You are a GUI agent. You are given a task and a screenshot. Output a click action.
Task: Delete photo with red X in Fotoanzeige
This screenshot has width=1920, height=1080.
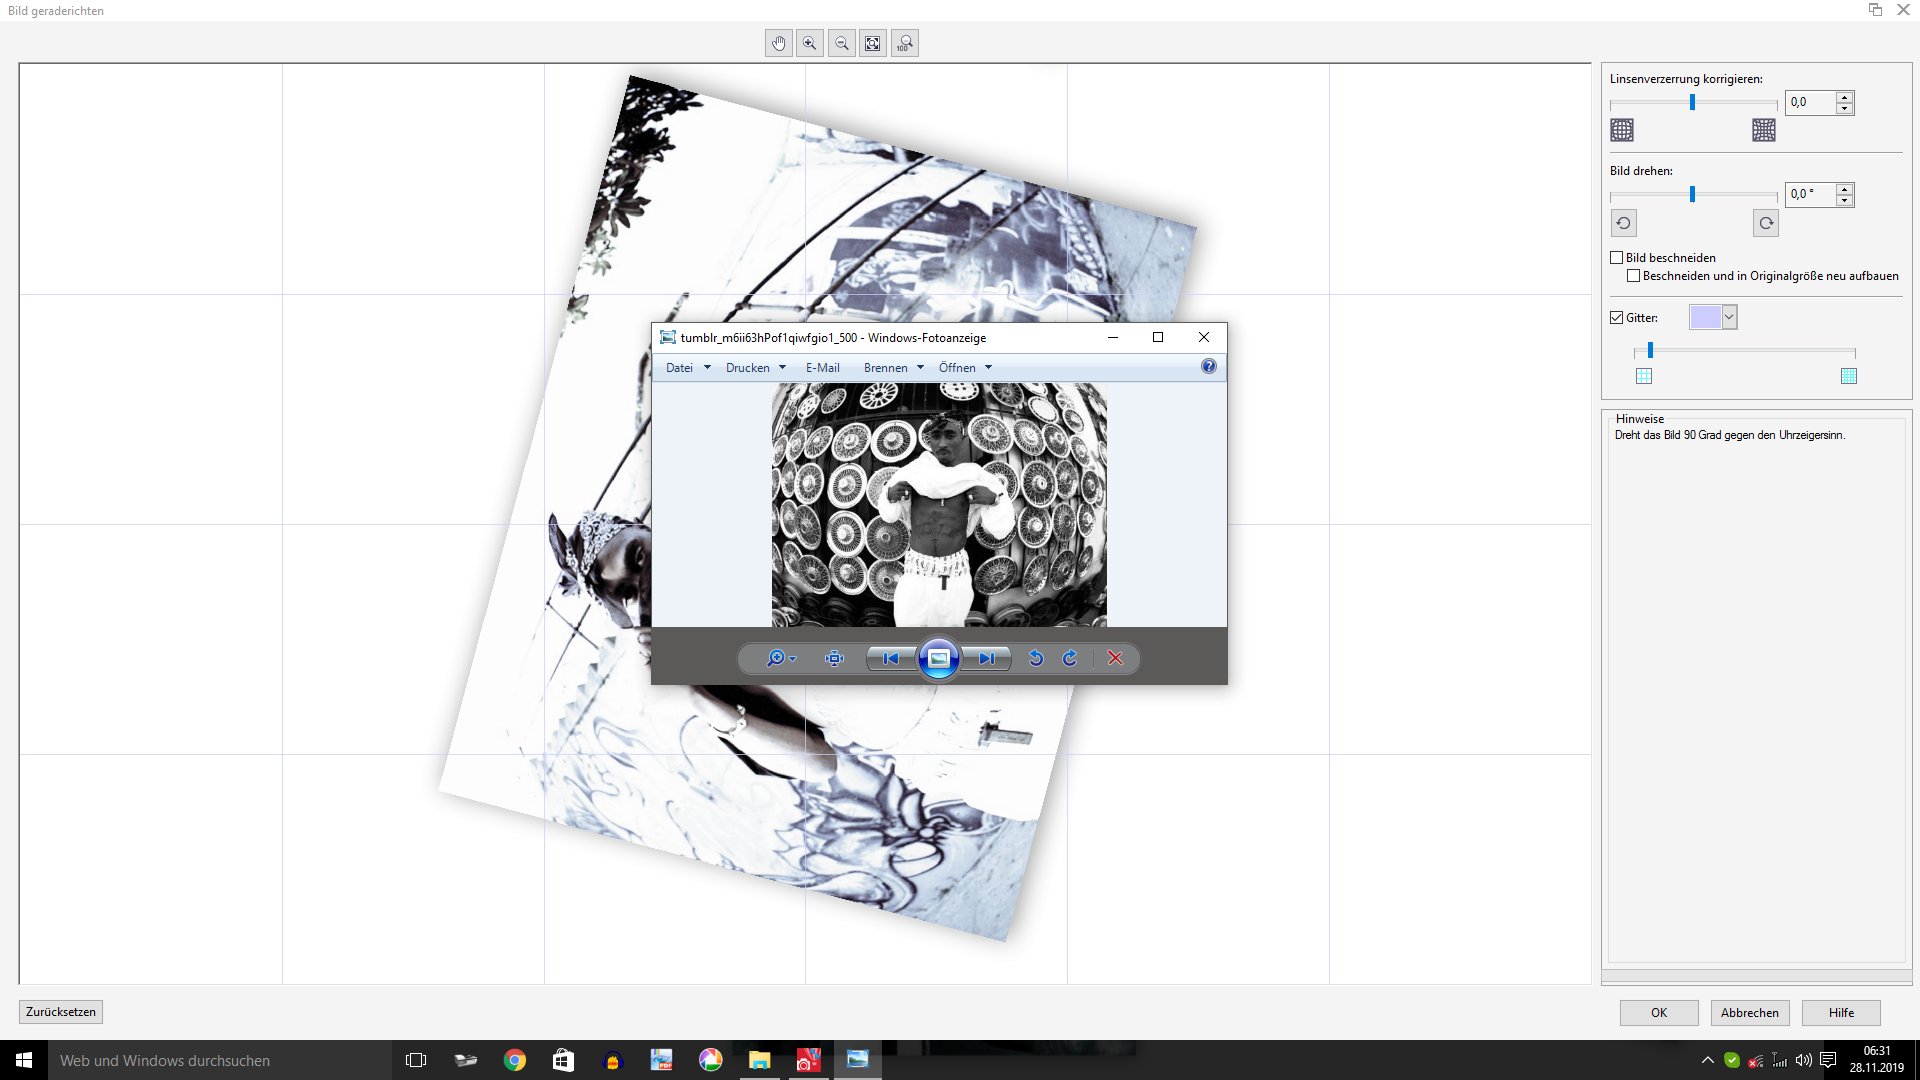(x=1116, y=658)
